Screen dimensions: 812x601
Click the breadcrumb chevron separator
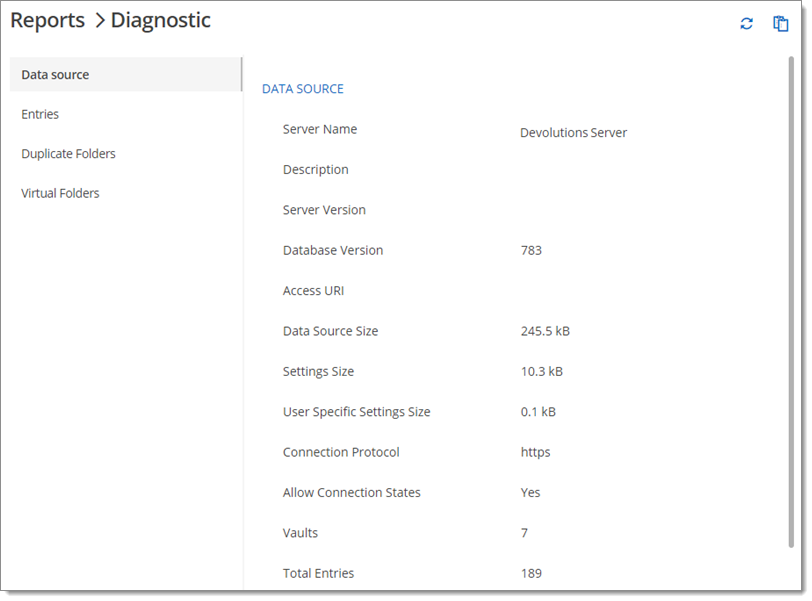99,21
